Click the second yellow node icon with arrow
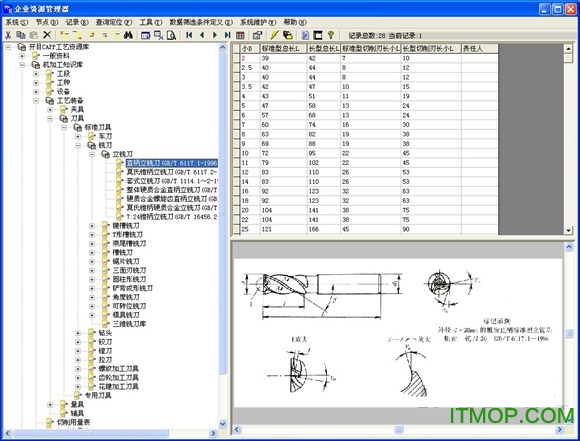The width and height of the screenshot is (580, 441). 78,35
